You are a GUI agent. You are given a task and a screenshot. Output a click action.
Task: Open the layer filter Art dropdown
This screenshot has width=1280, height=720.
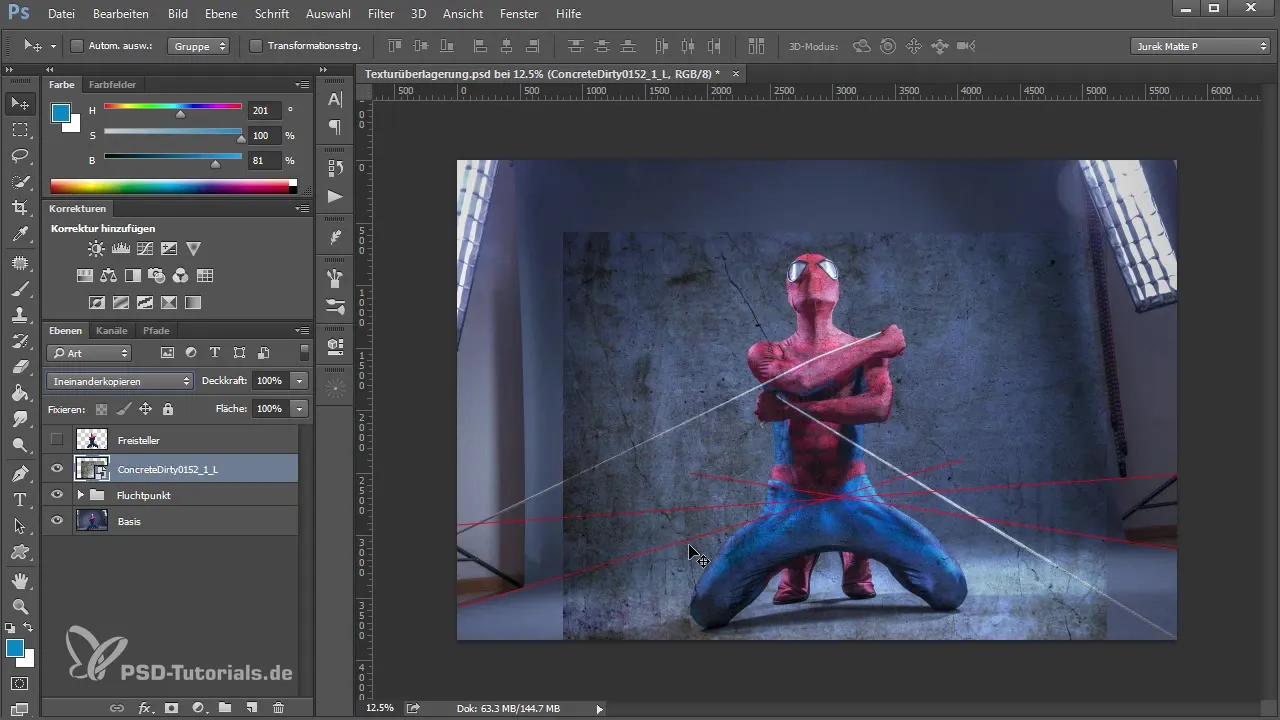(x=89, y=353)
